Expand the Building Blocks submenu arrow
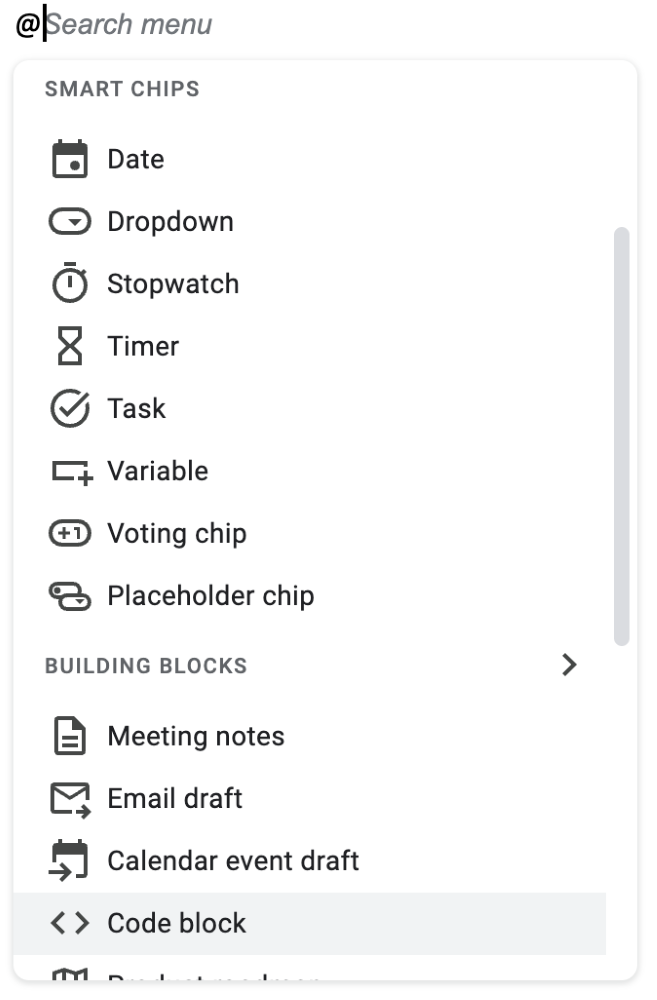The height and width of the screenshot is (1000, 657). coord(569,665)
